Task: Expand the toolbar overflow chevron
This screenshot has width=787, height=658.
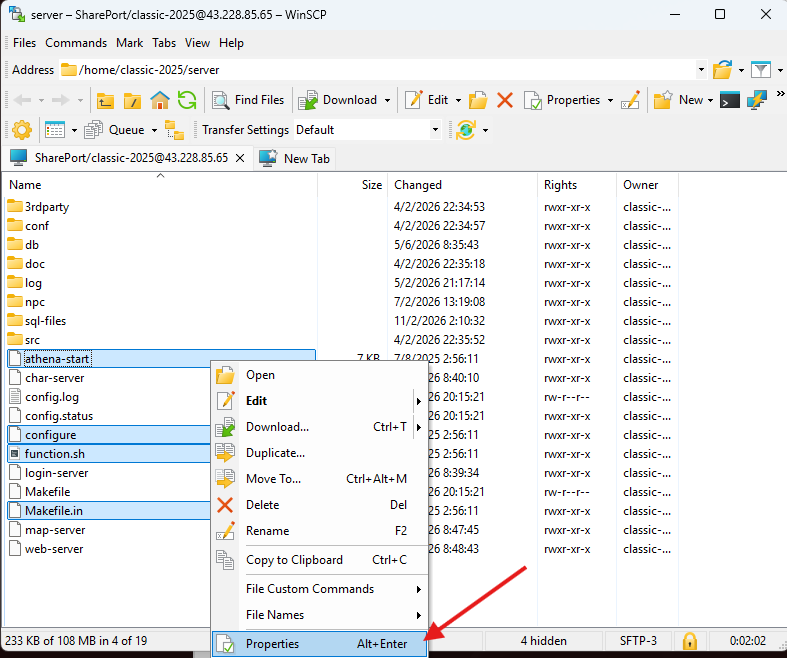Action: 780,94
